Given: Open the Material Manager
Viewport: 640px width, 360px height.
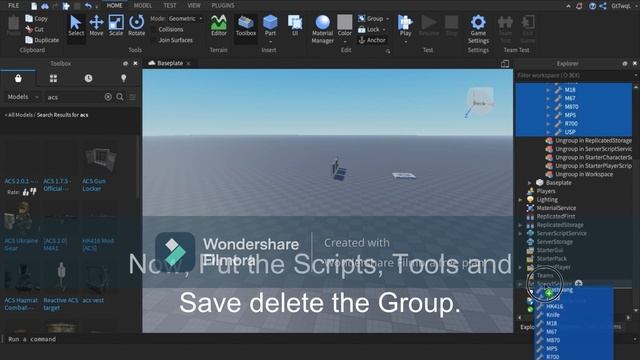Looking at the screenshot, I should [x=322, y=29].
